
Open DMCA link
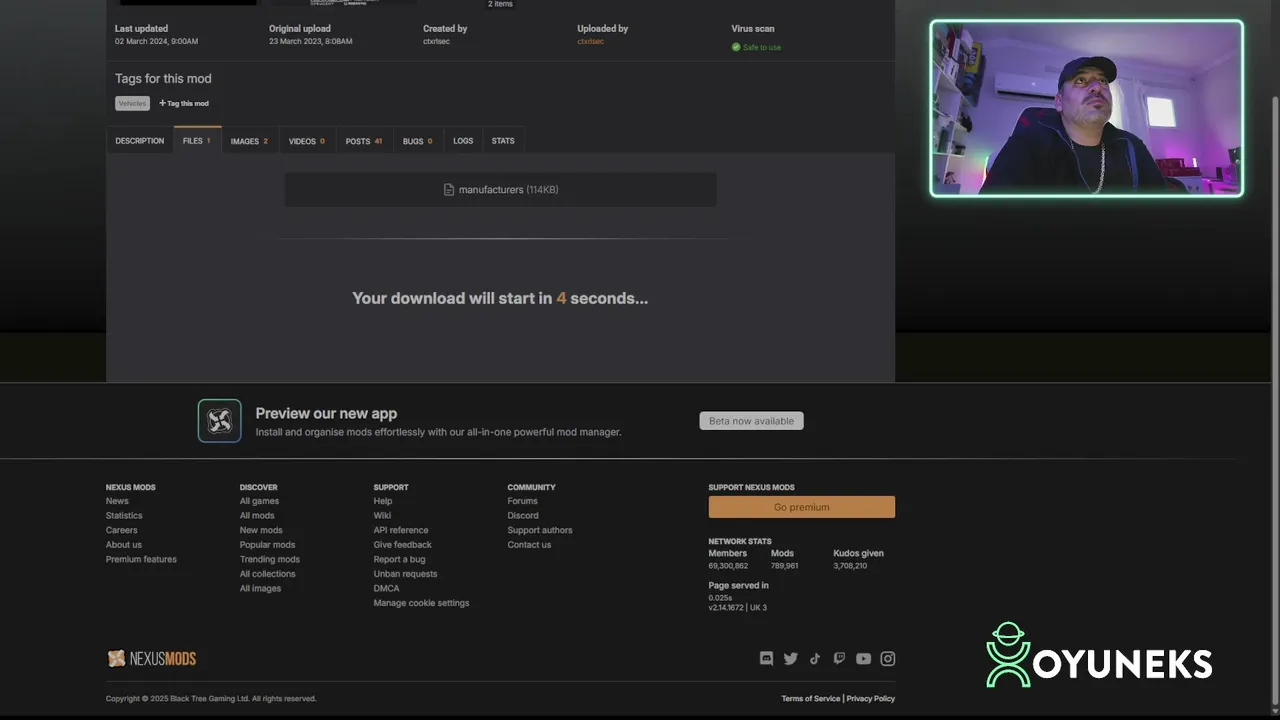(x=386, y=588)
